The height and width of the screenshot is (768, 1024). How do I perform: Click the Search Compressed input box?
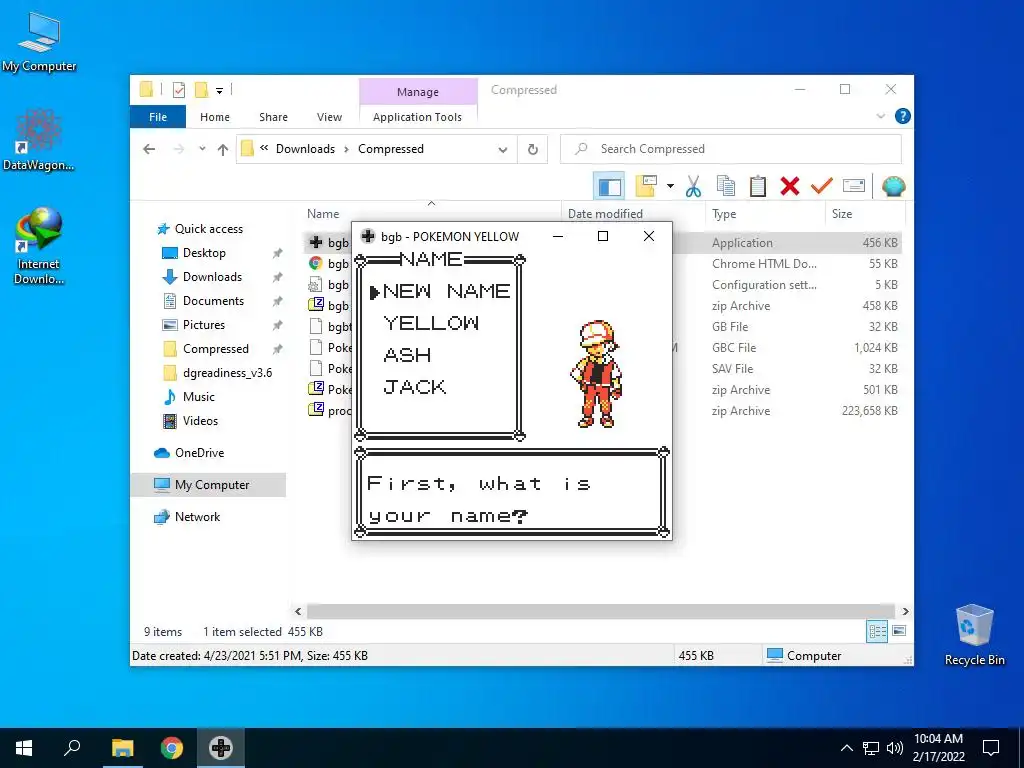731,149
